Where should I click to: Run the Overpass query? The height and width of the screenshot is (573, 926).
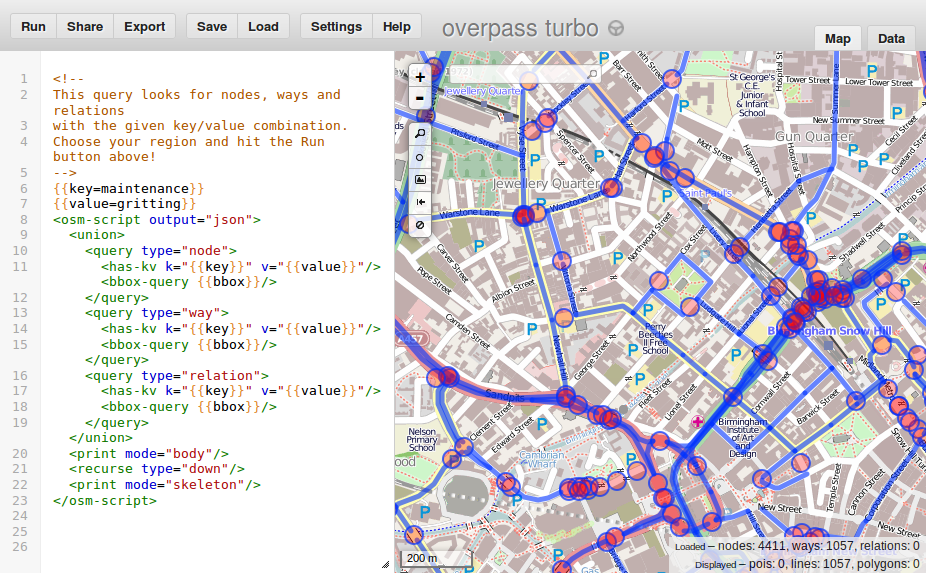point(33,27)
